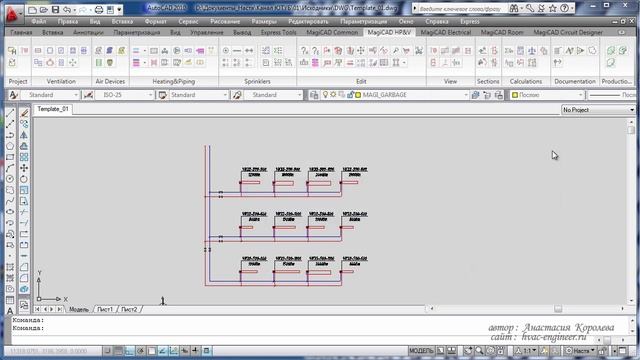Expand the quick access toolbar customize arrow
Image resolution: width=640 pixels, height=360 pixels.
pos(120,9)
